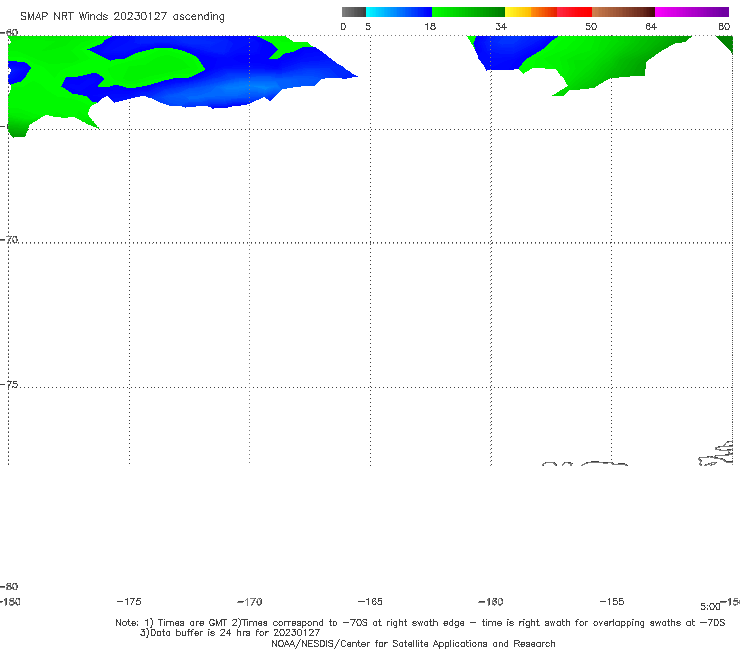Click the longitude axis label '-160'
This screenshot has height=650, width=740.
click(491, 601)
